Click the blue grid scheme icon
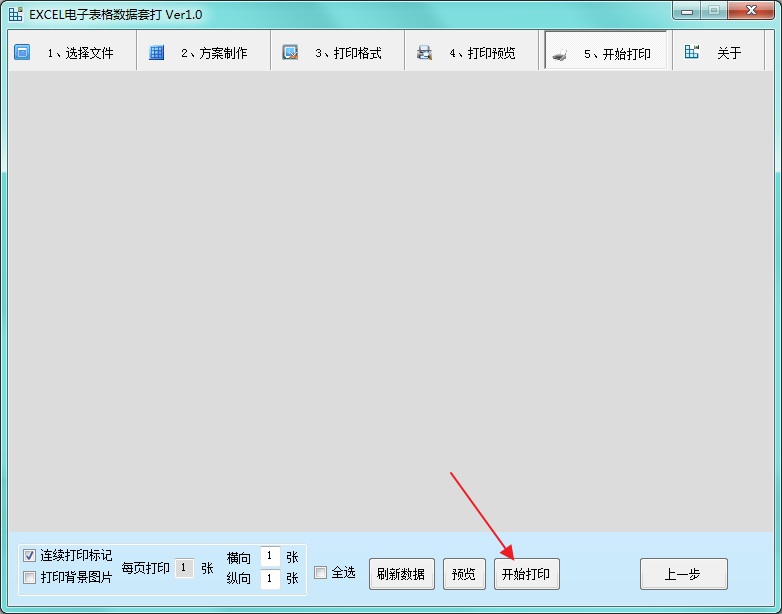This screenshot has width=782, height=614. pyautogui.click(x=156, y=52)
